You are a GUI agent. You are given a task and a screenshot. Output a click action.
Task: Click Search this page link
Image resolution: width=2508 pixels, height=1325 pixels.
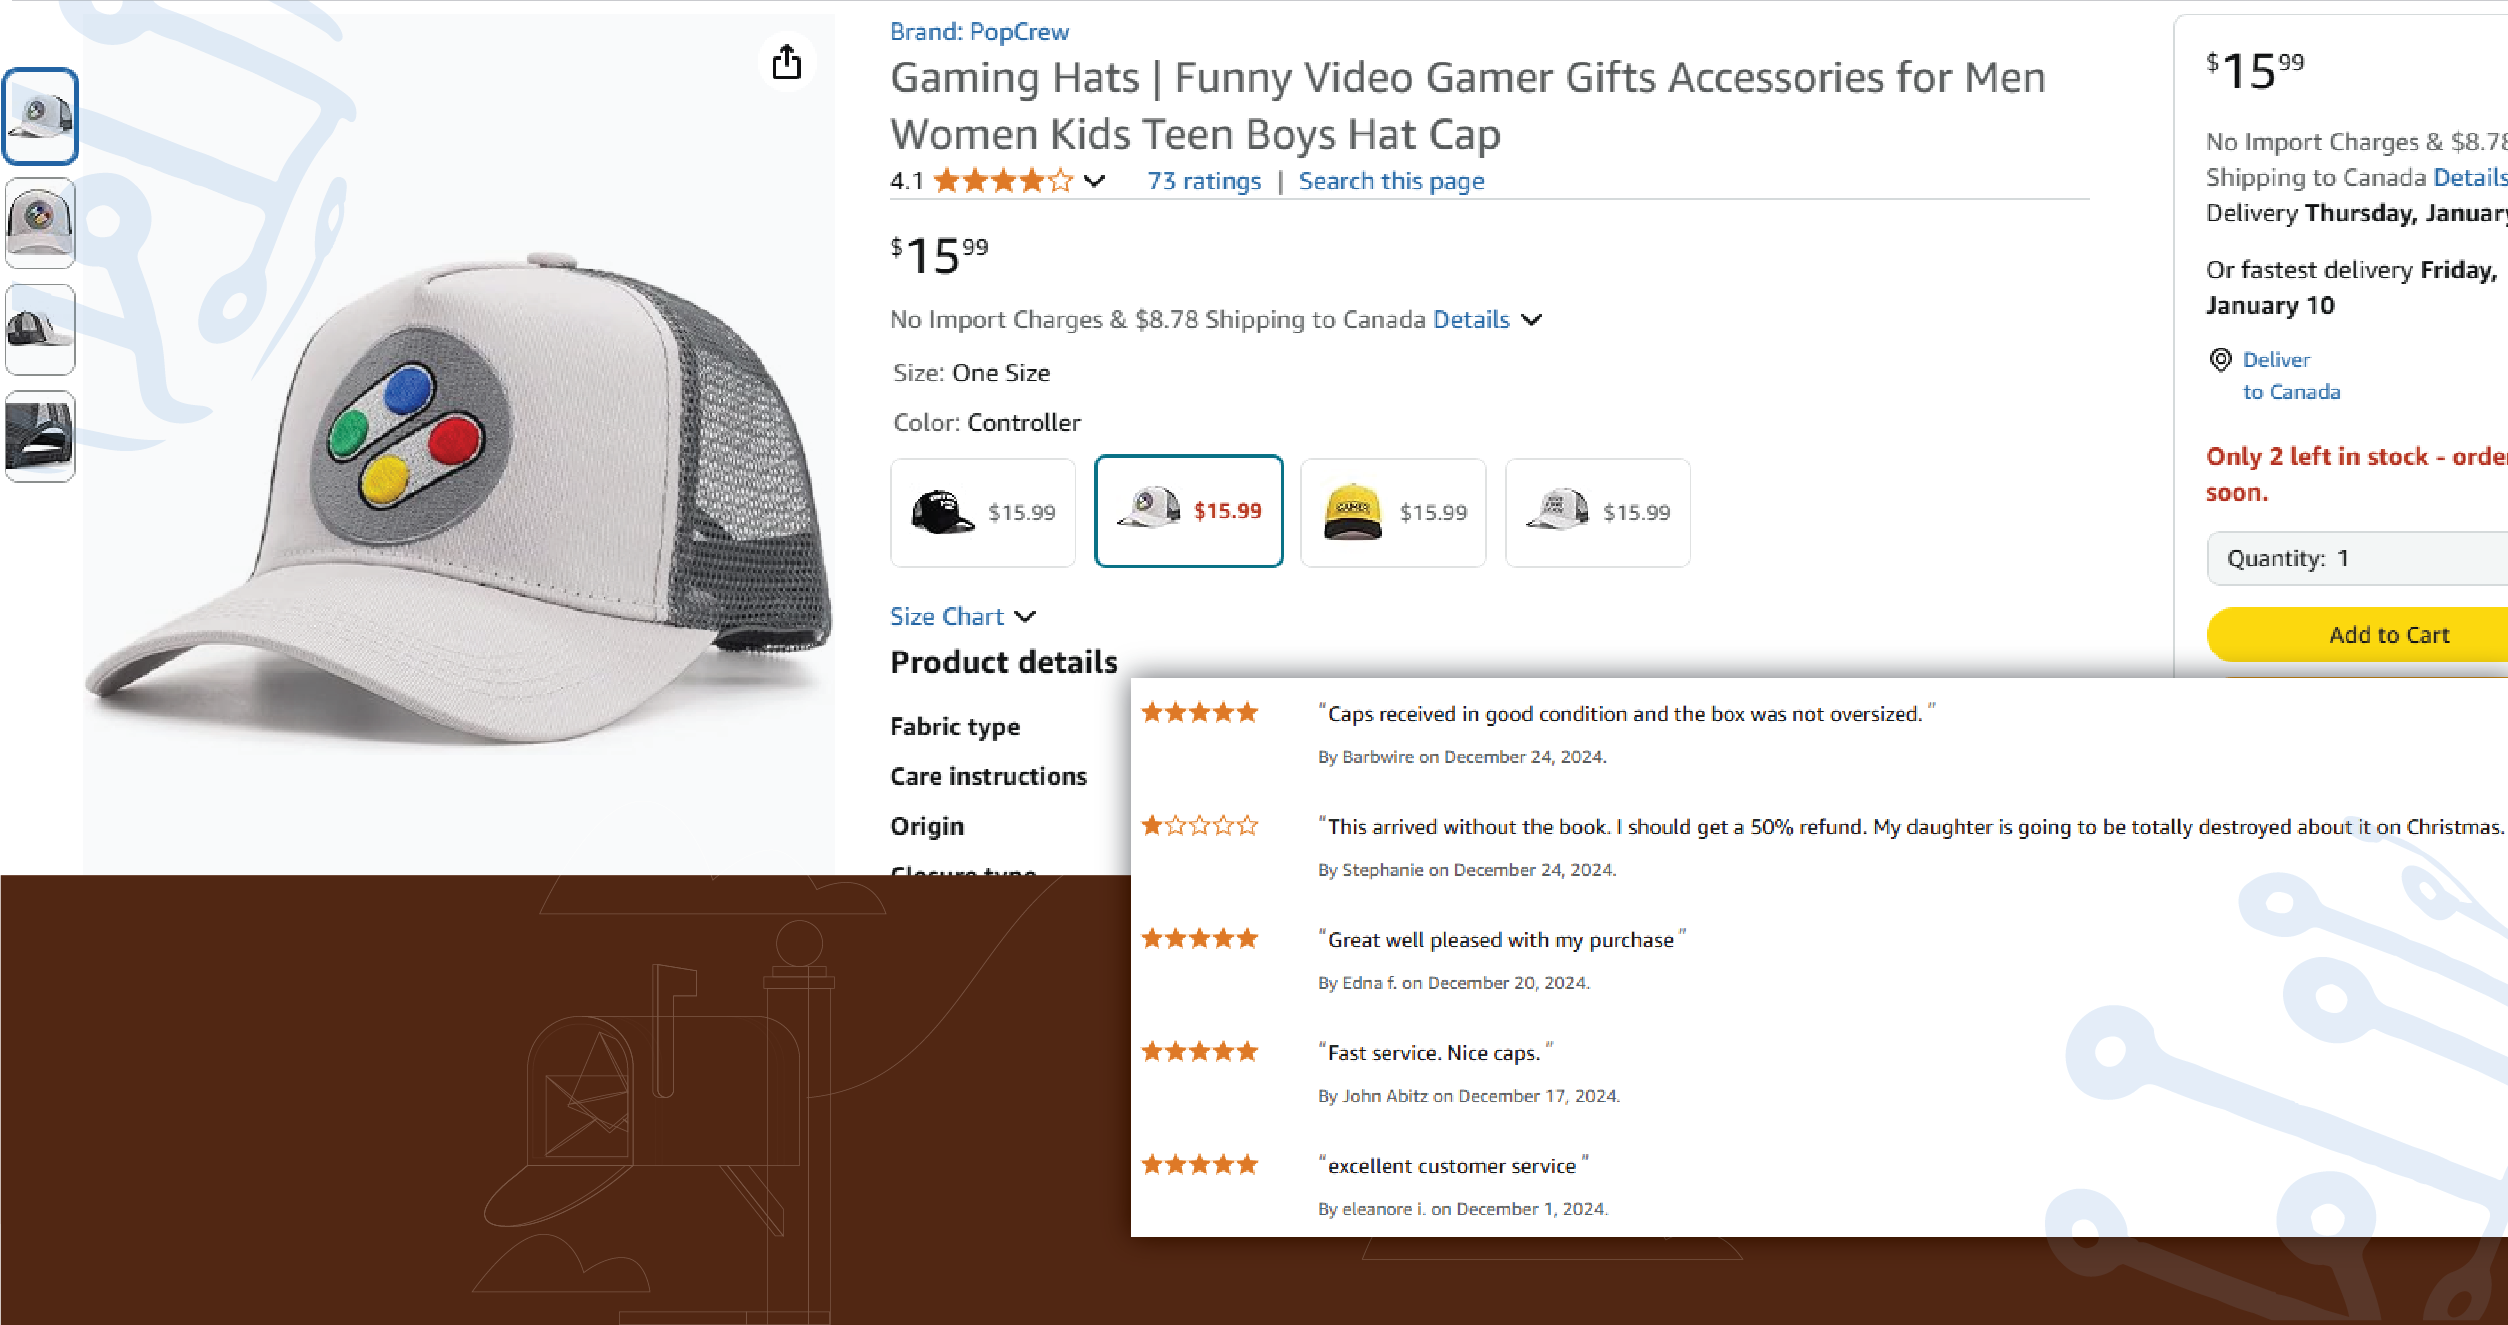click(x=1391, y=181)
